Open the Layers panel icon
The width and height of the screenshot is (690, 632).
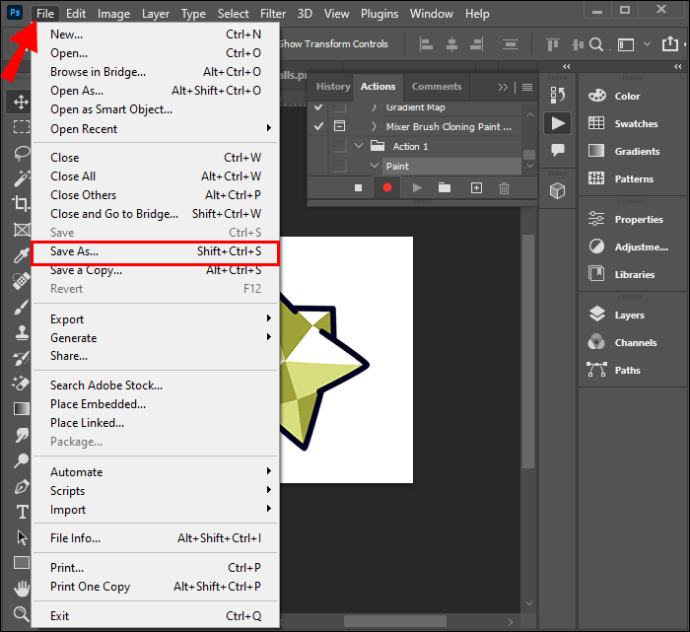click(597, 315)
